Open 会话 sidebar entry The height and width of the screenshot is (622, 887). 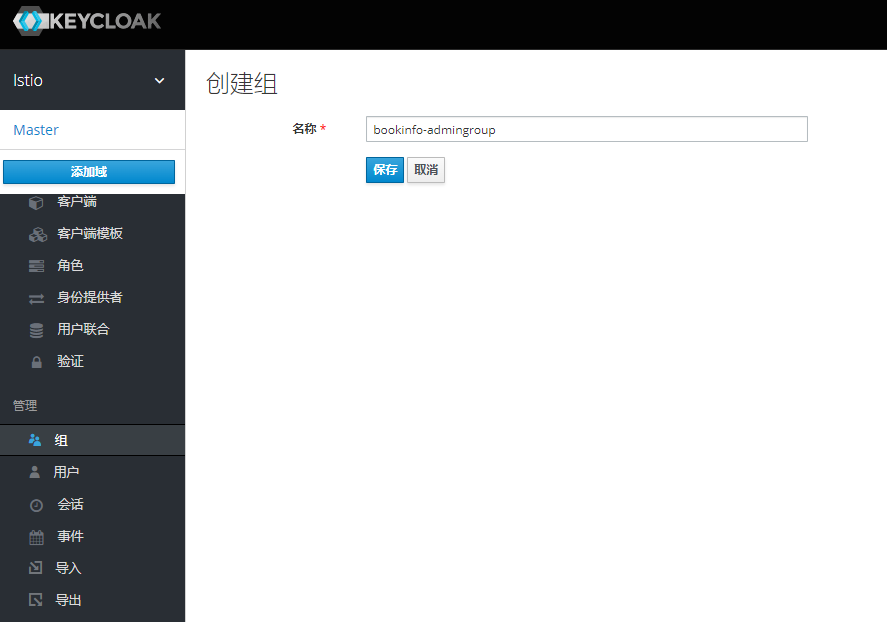(70, 504)
